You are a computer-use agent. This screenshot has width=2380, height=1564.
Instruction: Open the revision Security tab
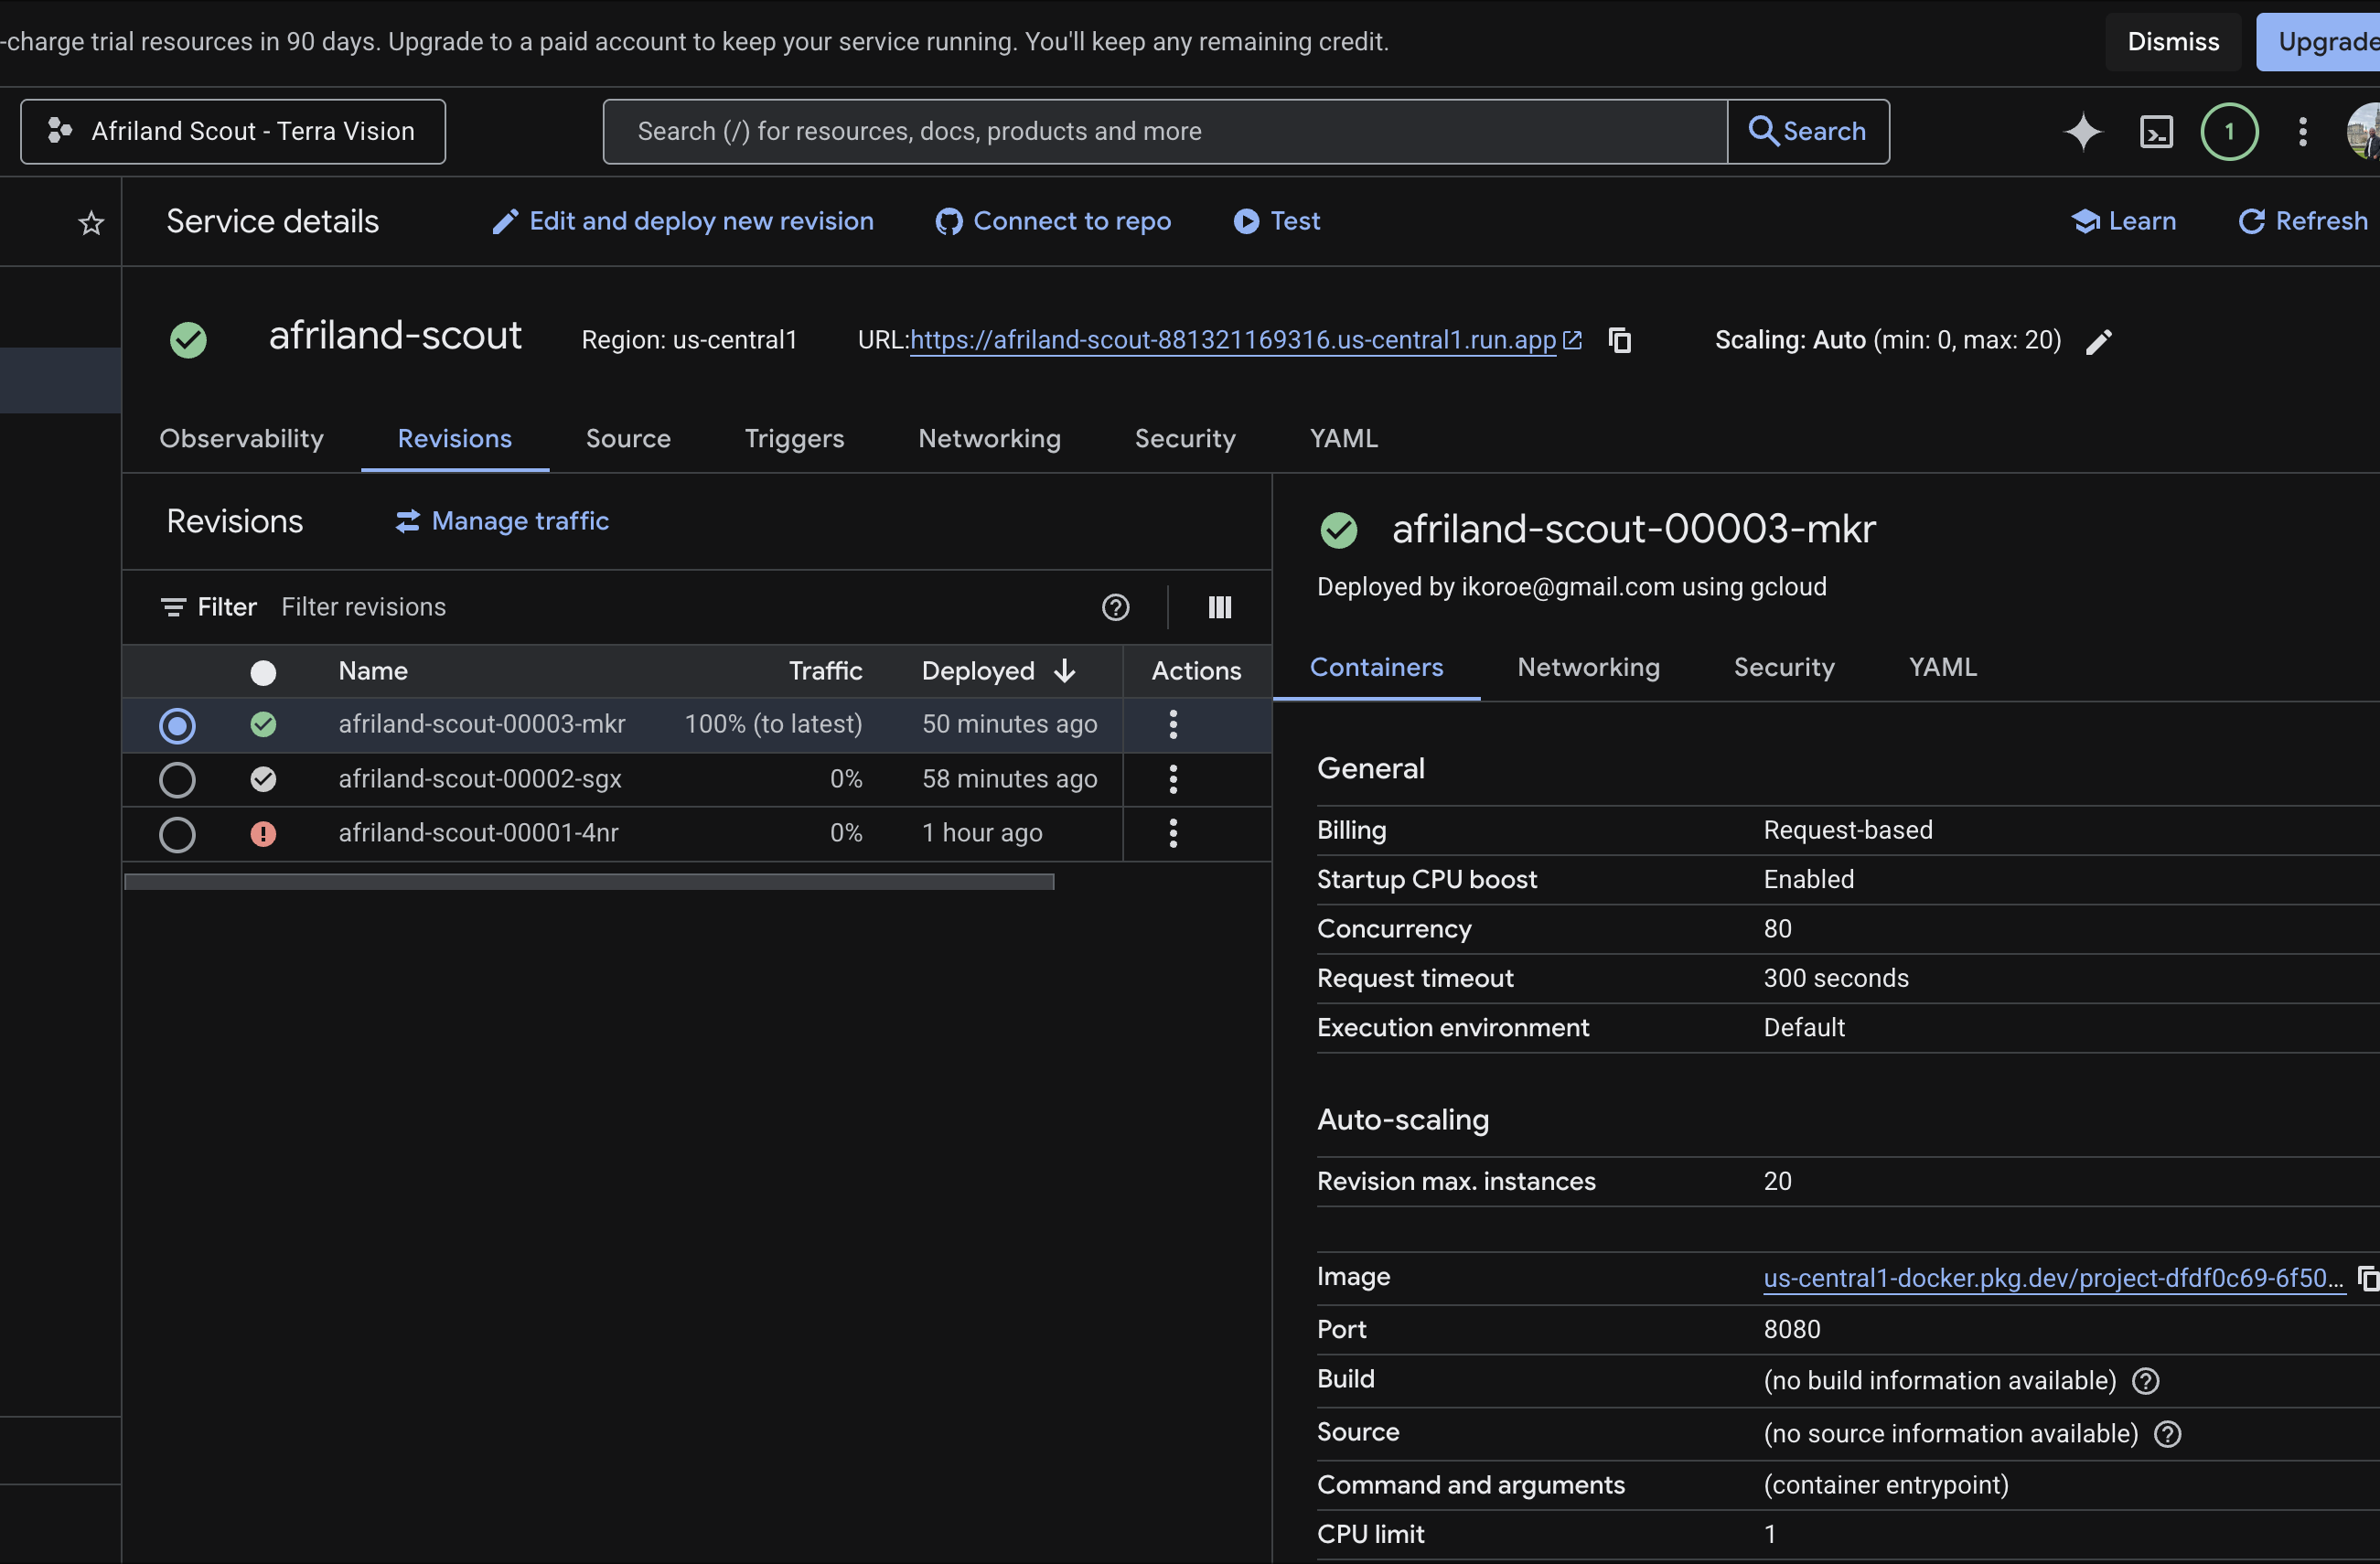1784,667
